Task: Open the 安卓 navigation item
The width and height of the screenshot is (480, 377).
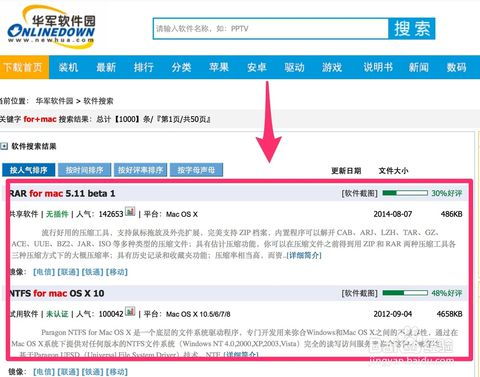Action: 257,67
